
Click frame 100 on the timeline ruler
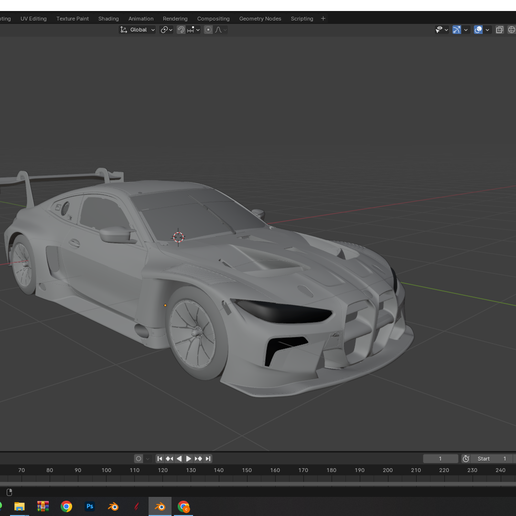coord(106,470)
